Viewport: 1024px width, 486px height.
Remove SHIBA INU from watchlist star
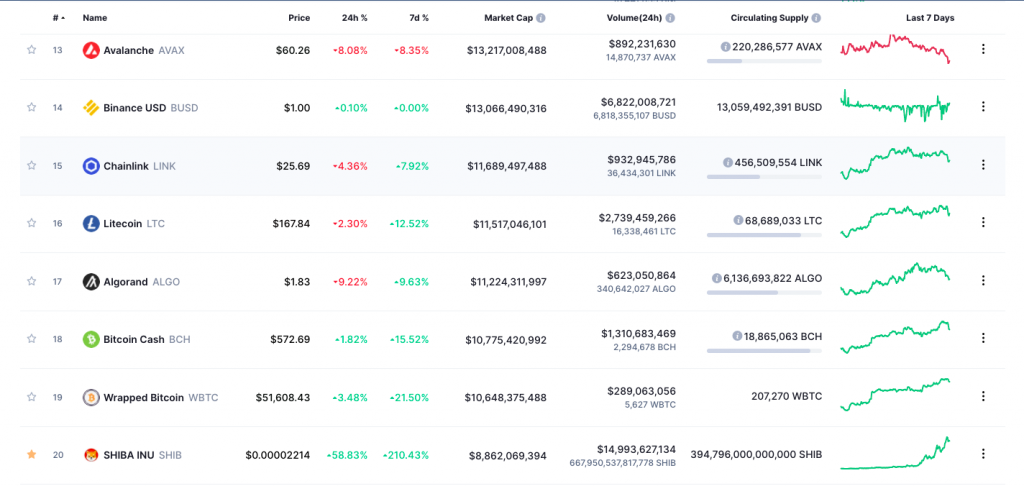[31, 454]
